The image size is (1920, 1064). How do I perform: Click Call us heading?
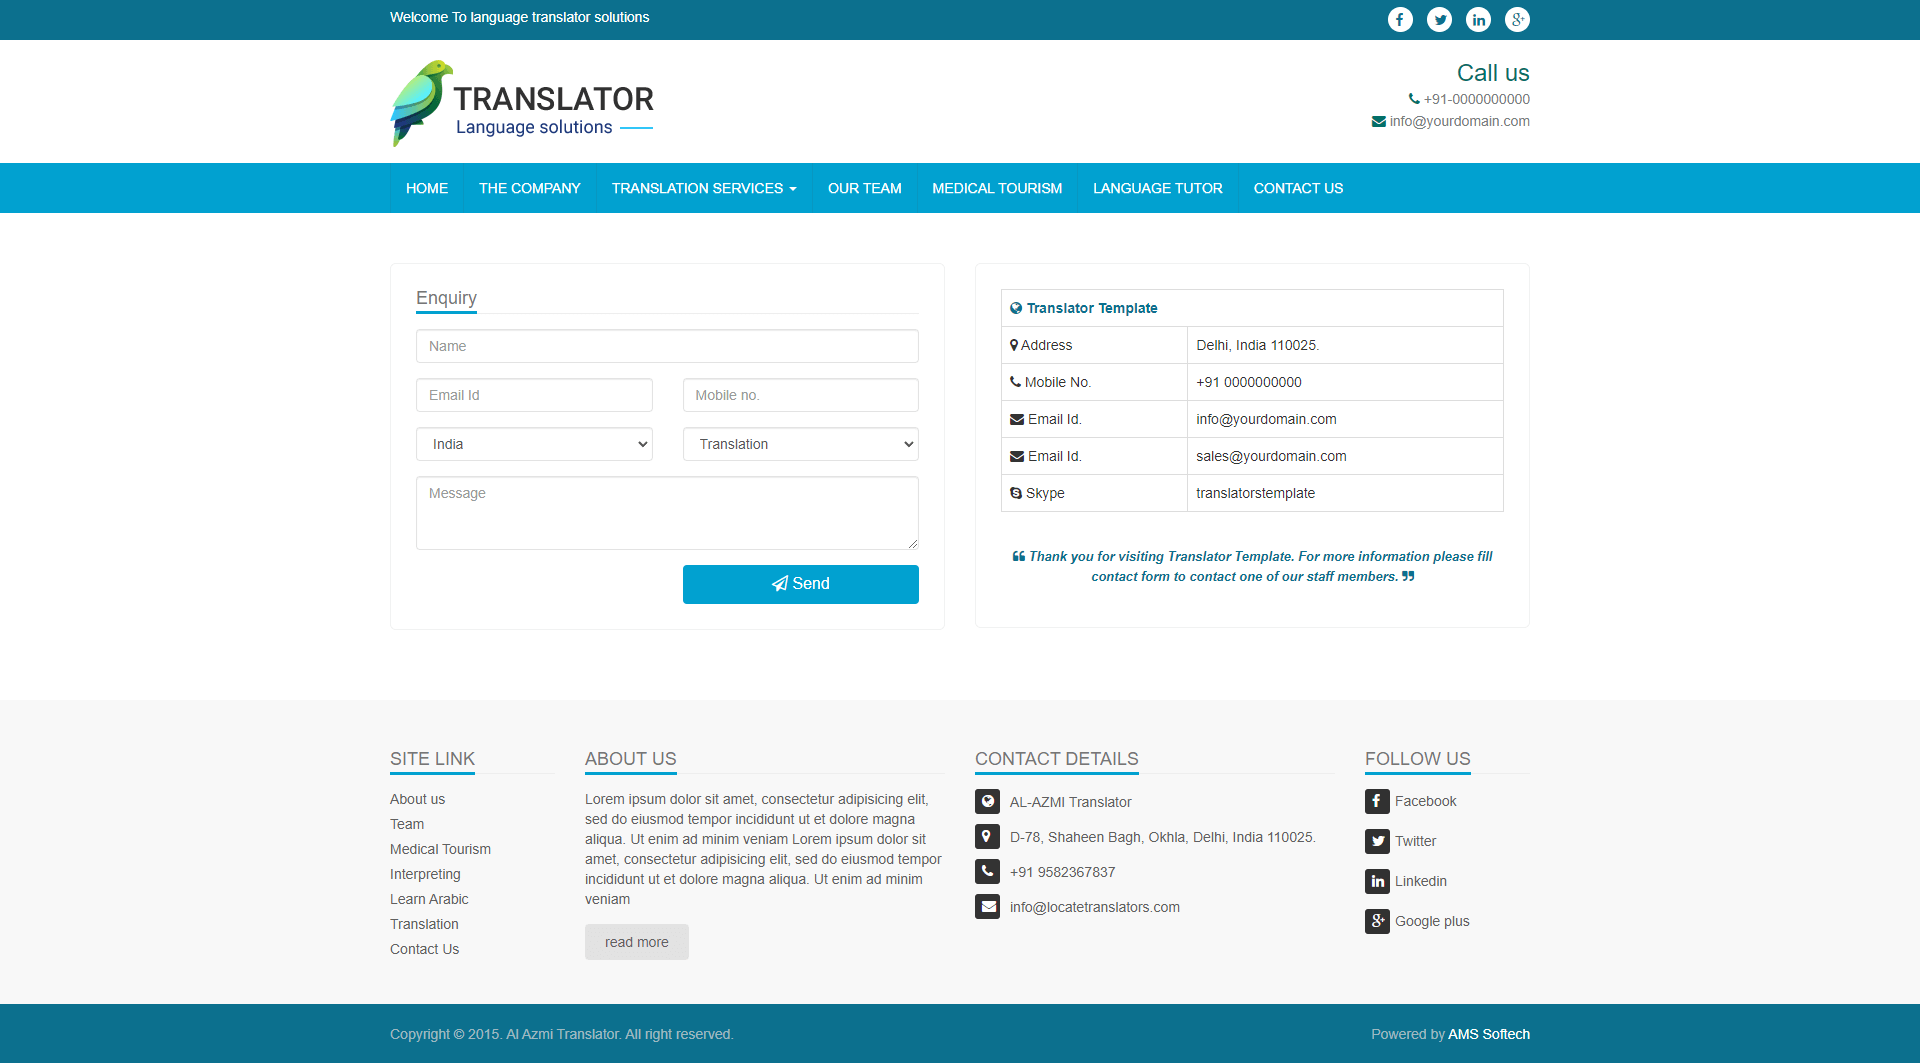click(1493, 73)
